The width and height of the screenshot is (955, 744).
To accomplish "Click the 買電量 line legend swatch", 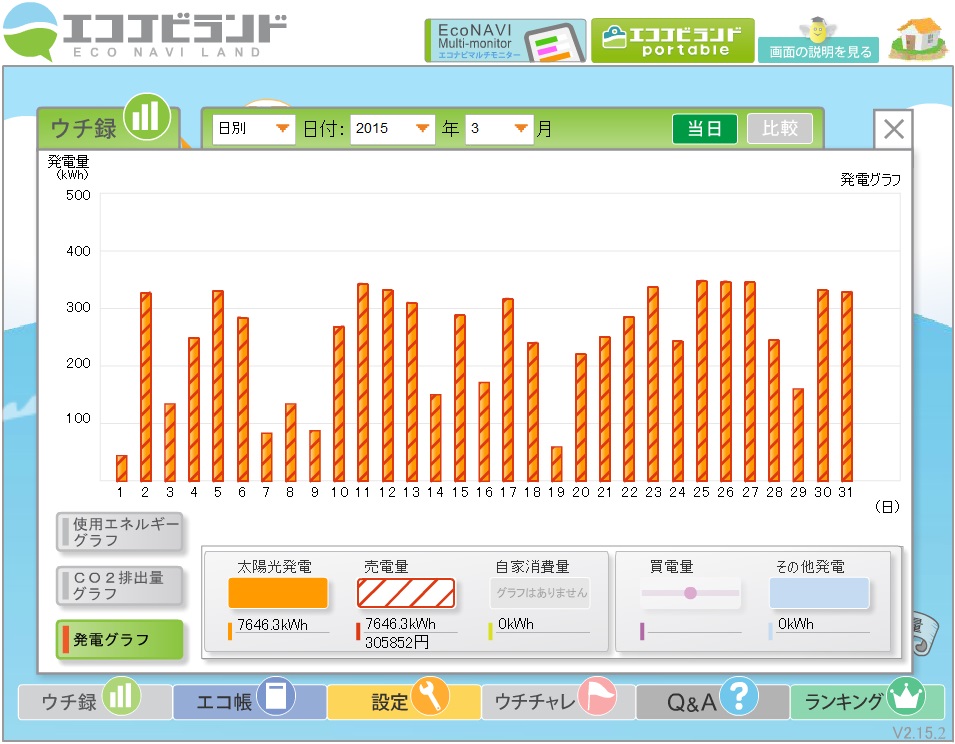I will (690, 593).
